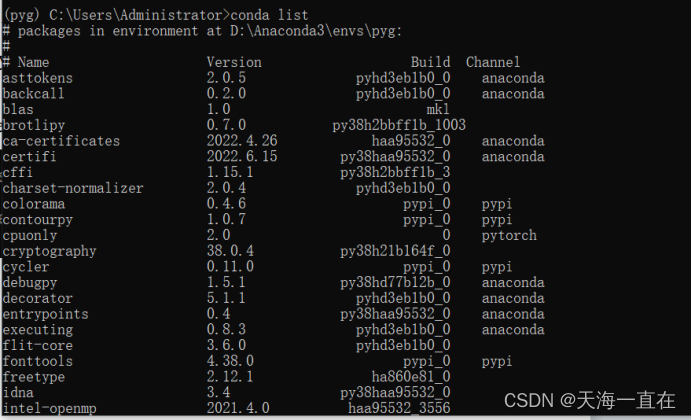The height and width of the screenshot is (420, 692).
Task: Click the Version column header
Action: click(x=234, y=62)
